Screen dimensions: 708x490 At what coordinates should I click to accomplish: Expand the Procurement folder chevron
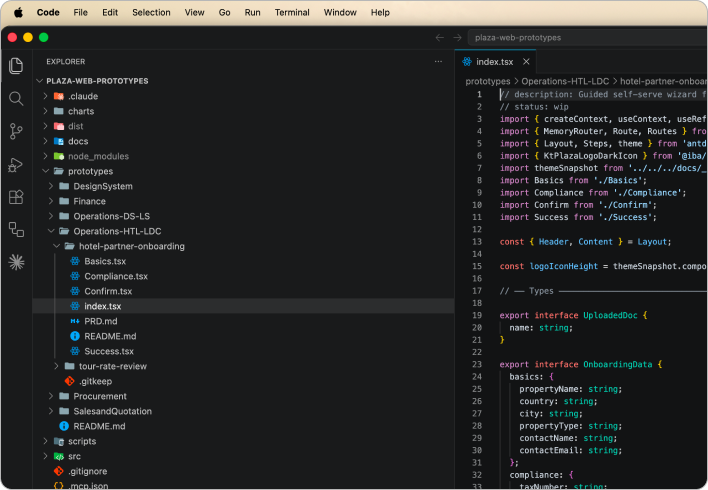tap(51, 396)
